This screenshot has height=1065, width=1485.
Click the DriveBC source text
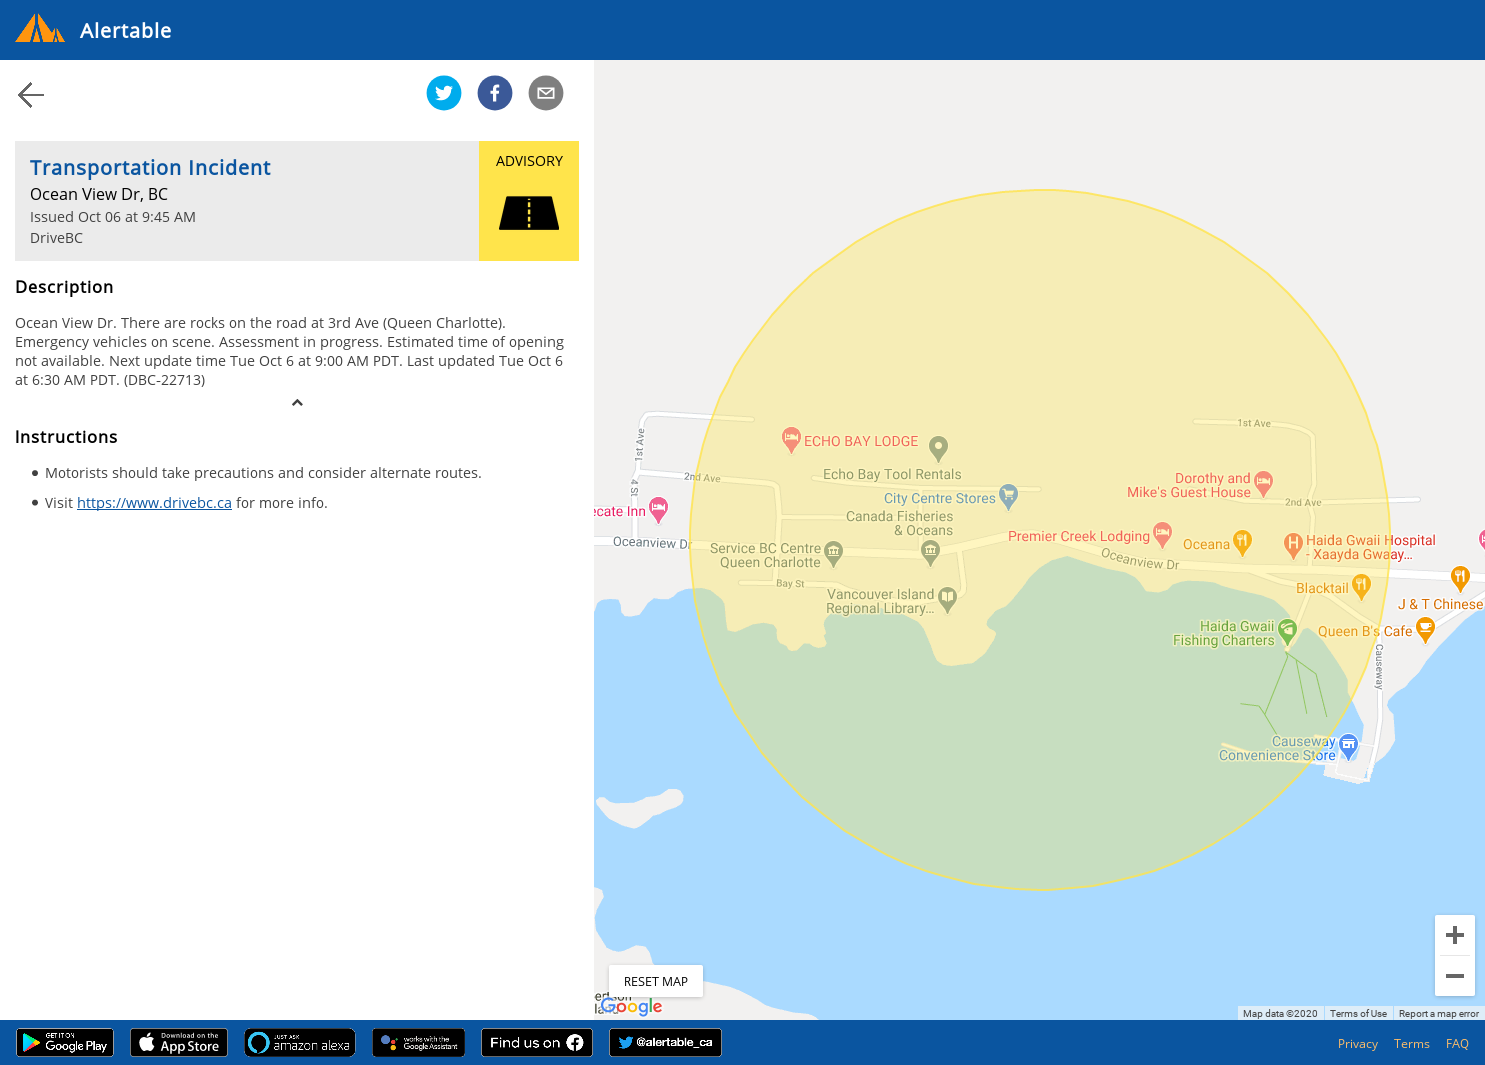tap(56, 238)
